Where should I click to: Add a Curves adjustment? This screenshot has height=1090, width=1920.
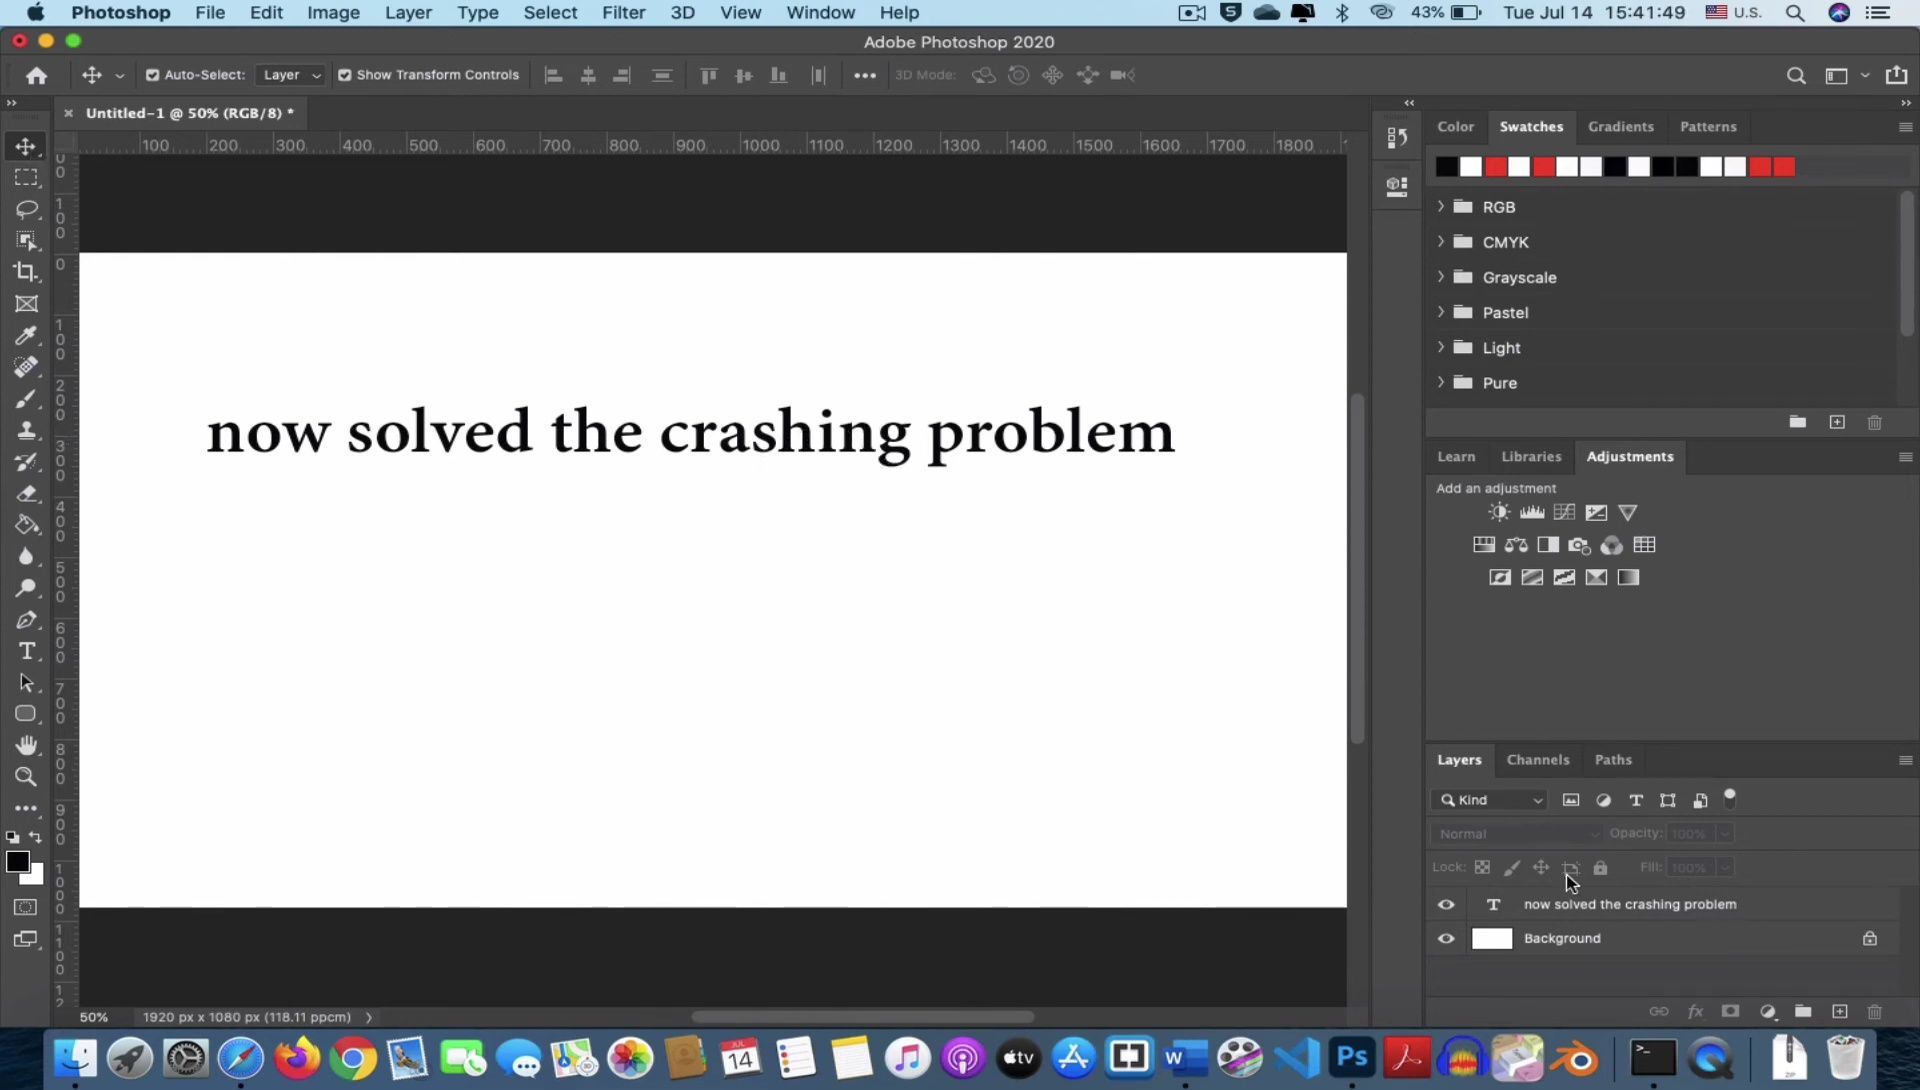pyautogui.click(x=1564, y=513)
